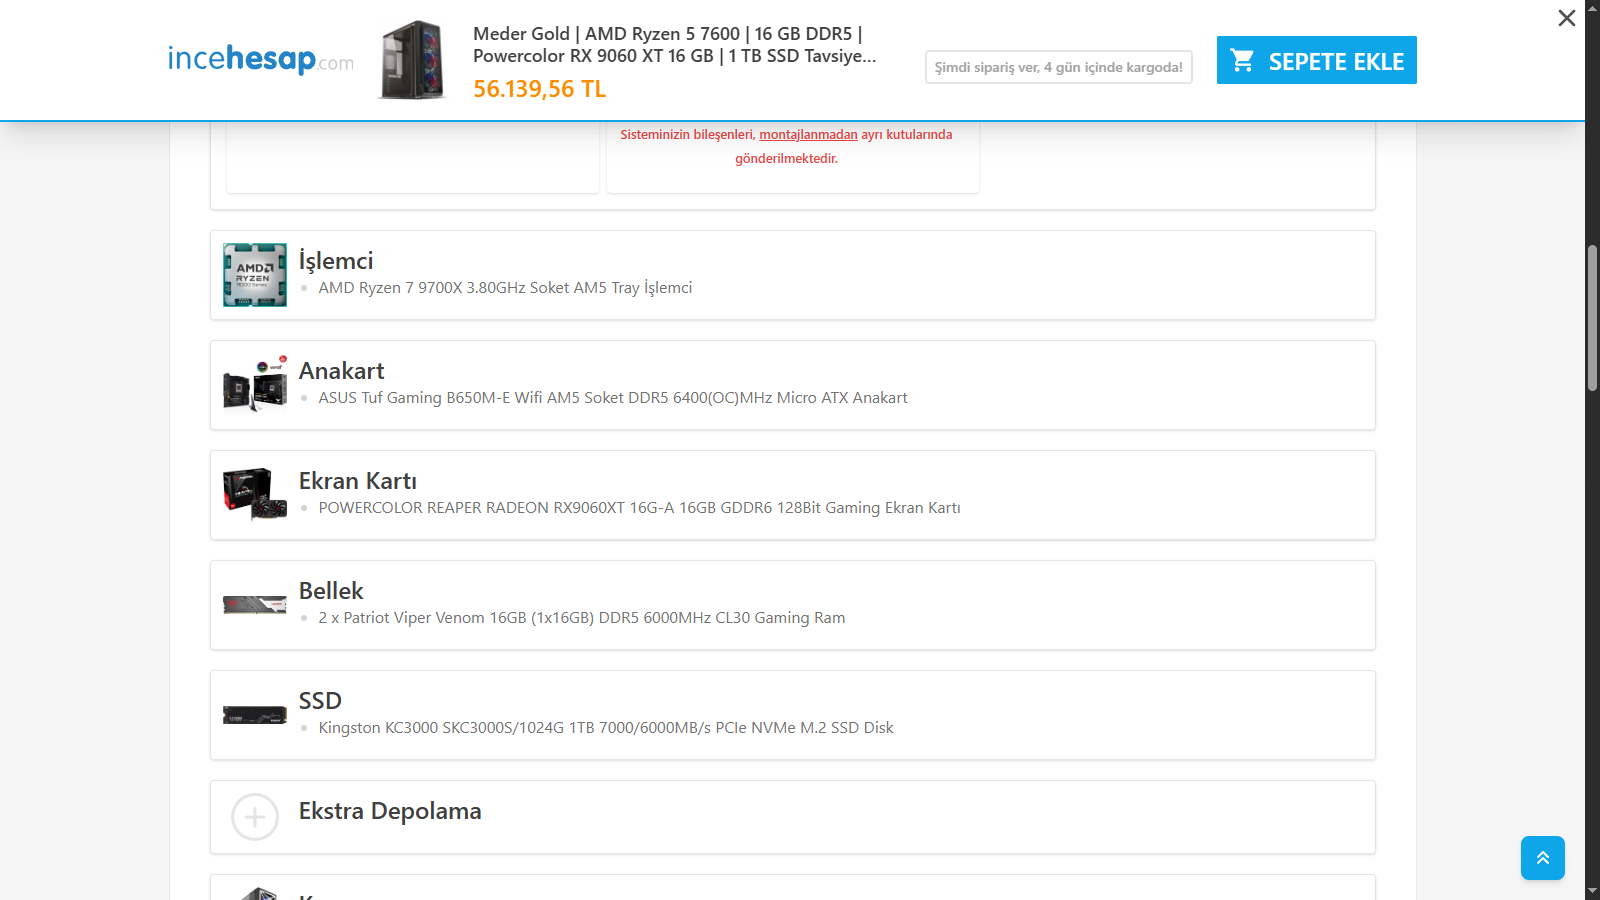Click the shipping notice 'Şimdi sipariş ver' box
Image resolution: width=1600 pixels, height=900 pixels.
1059,67
